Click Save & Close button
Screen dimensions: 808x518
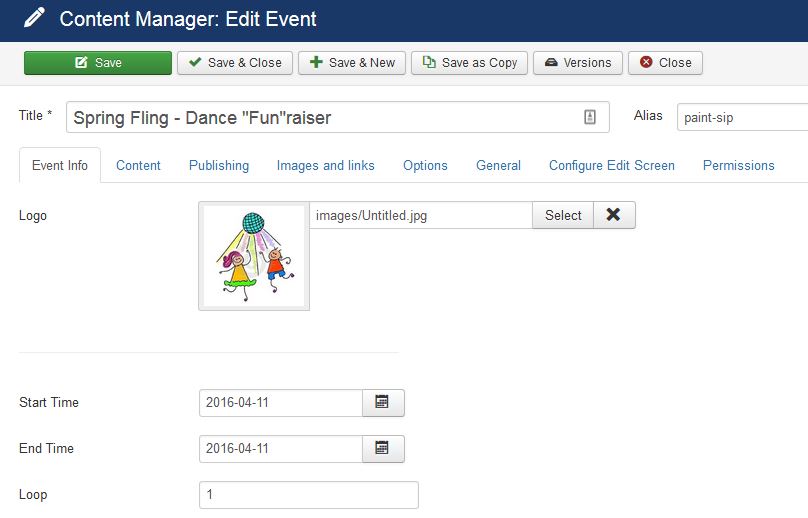[x=236, y=62]
